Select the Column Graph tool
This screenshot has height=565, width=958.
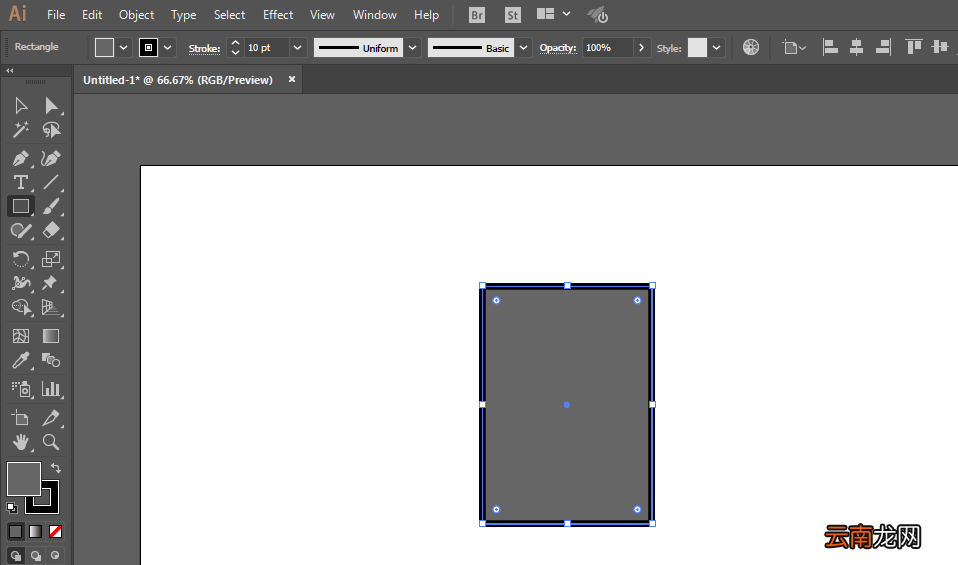pyautogui.click(x=51, y=389)
